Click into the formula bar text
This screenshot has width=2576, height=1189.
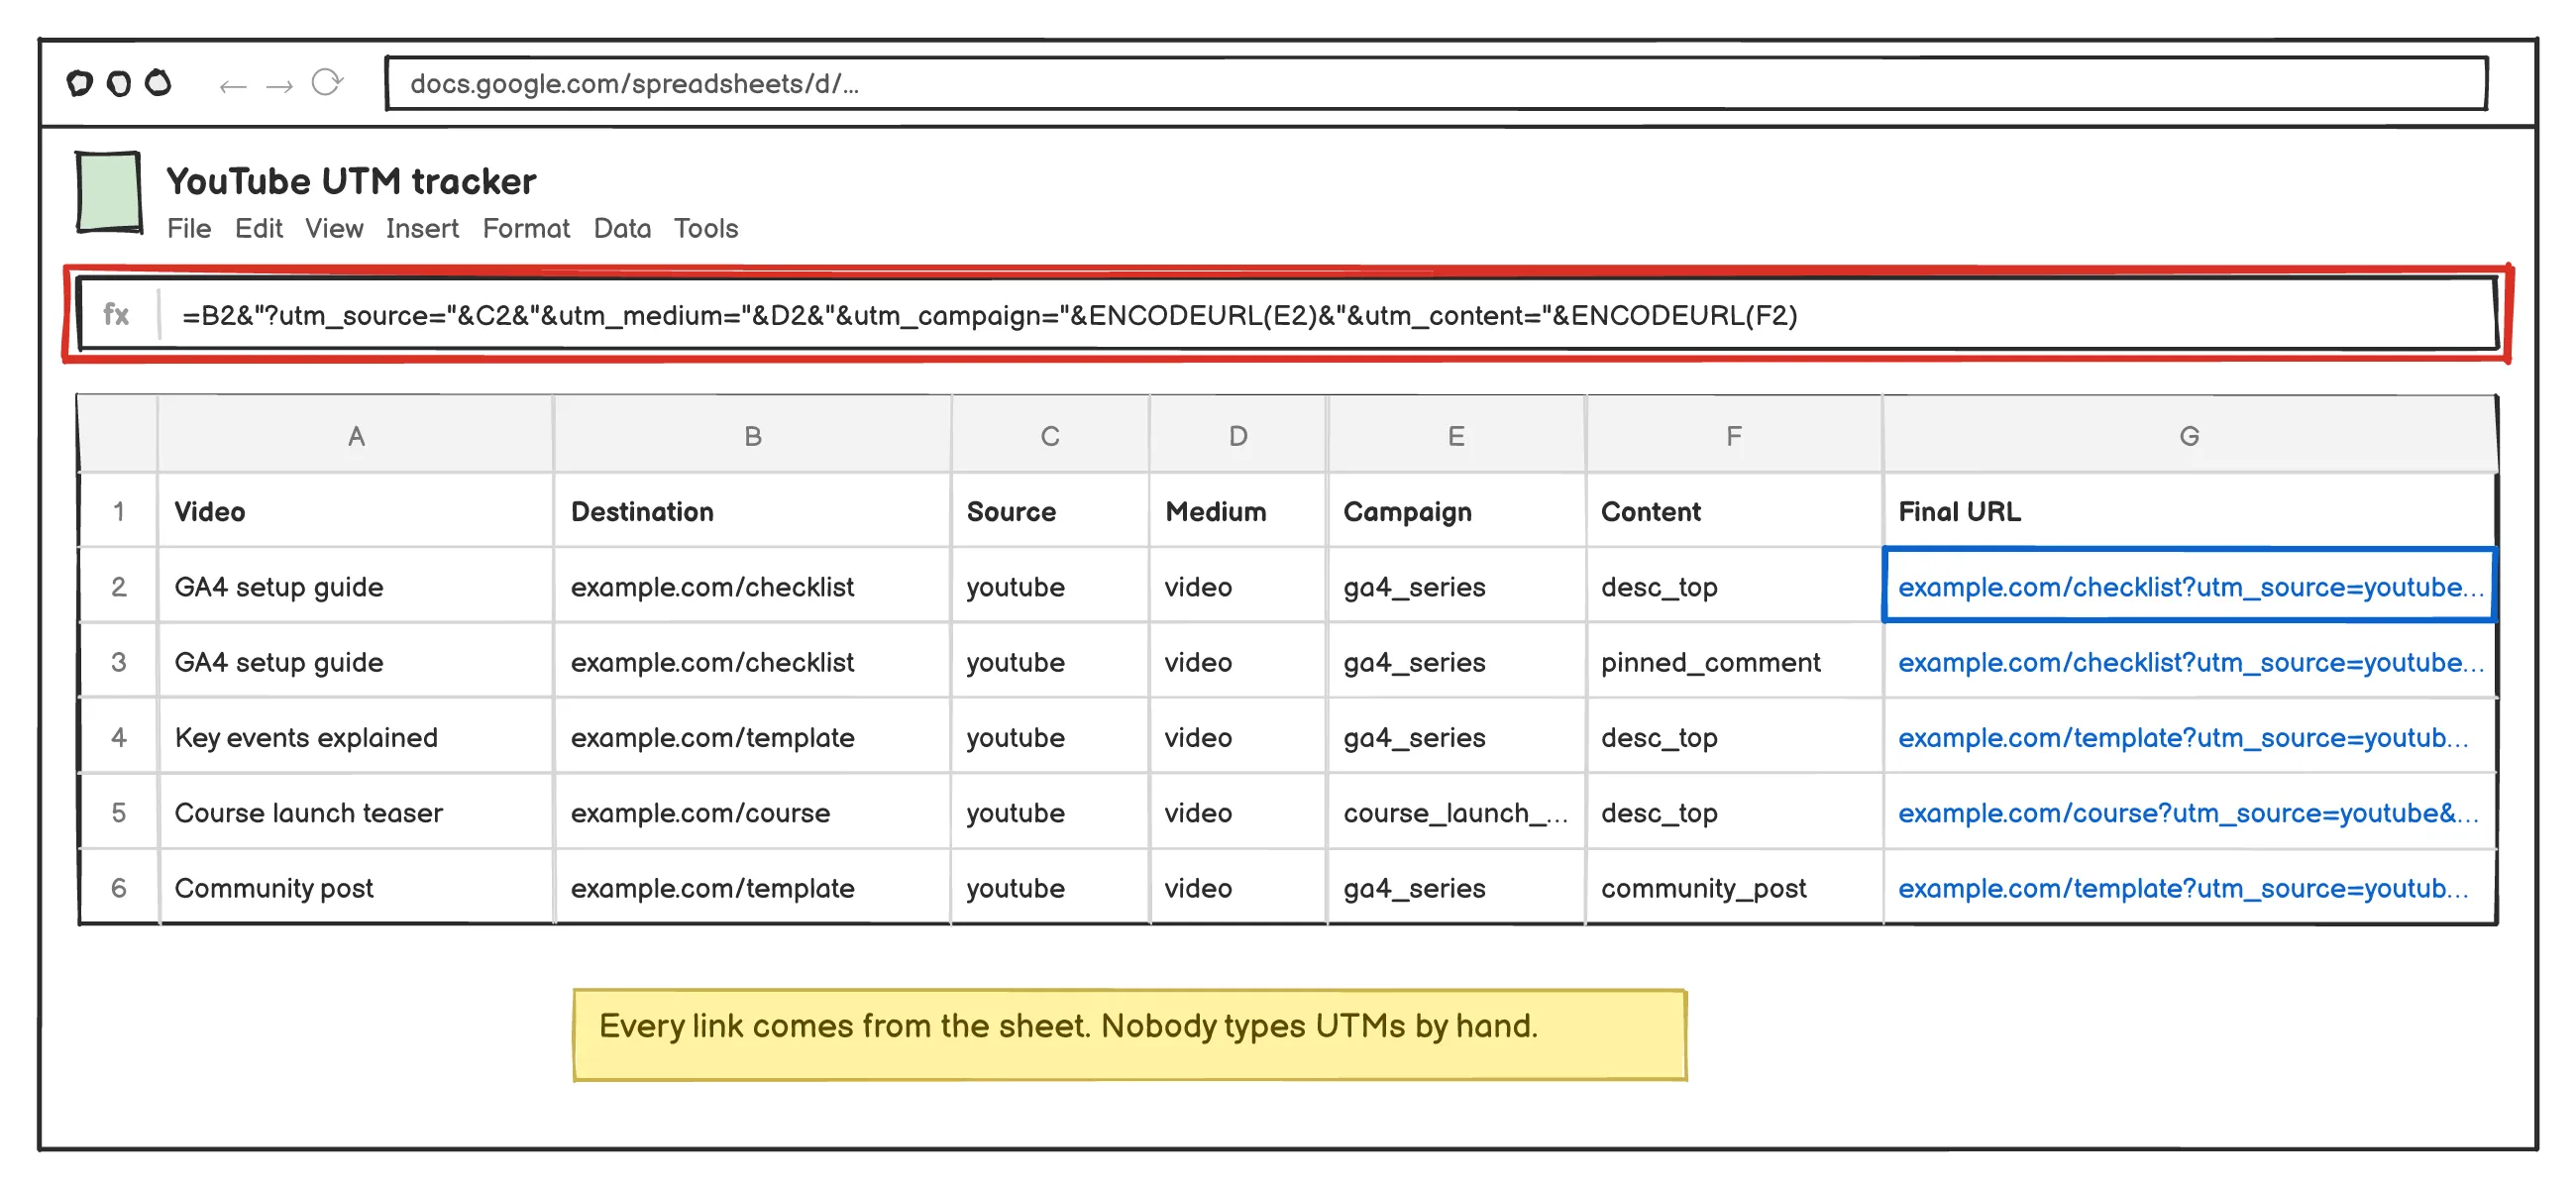(989, 316)
